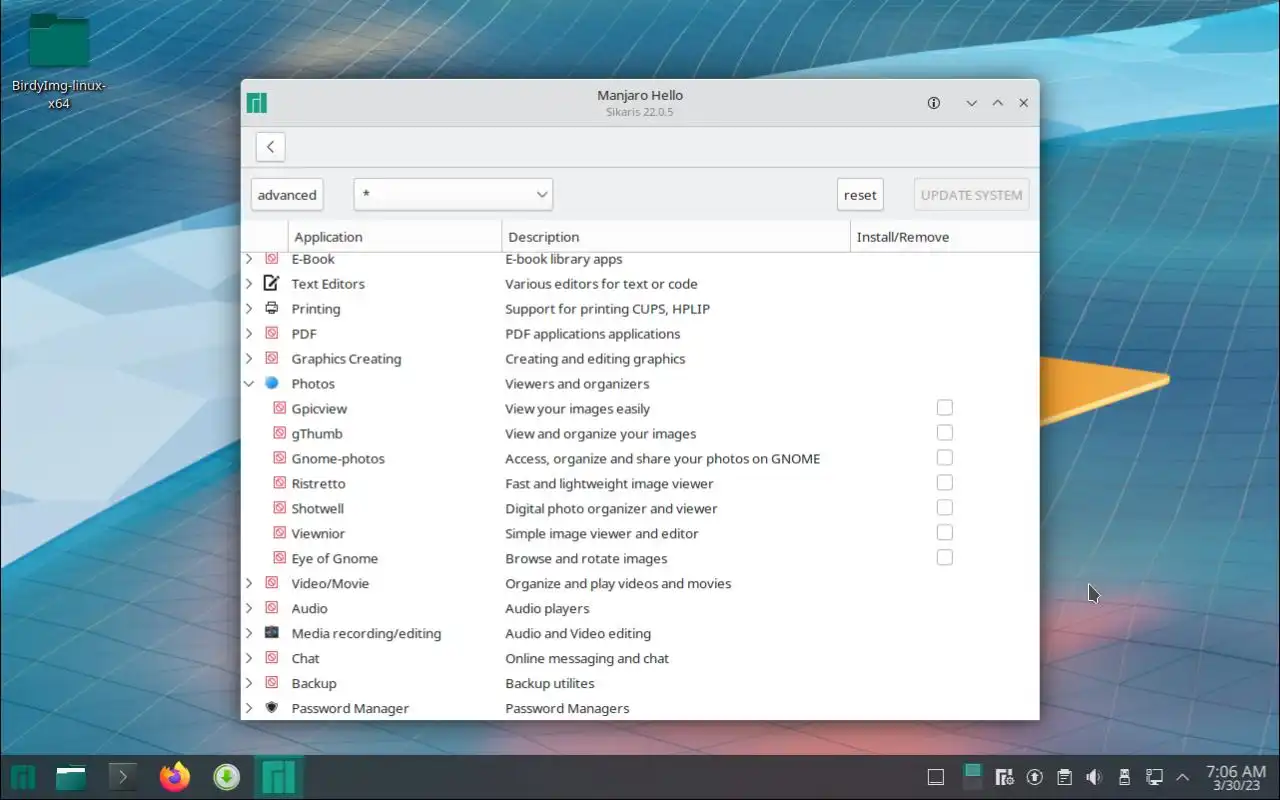Image resolution: width=1280 pixels, height=800 pixels.
Task: Check the Eye of Gnome install checkbox
Action: point(945,558)
